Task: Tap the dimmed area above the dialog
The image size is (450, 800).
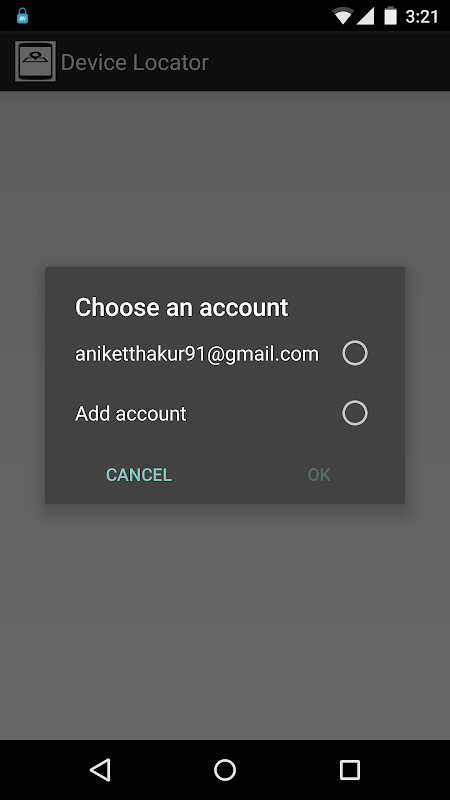Action: (x=225, y=179)
